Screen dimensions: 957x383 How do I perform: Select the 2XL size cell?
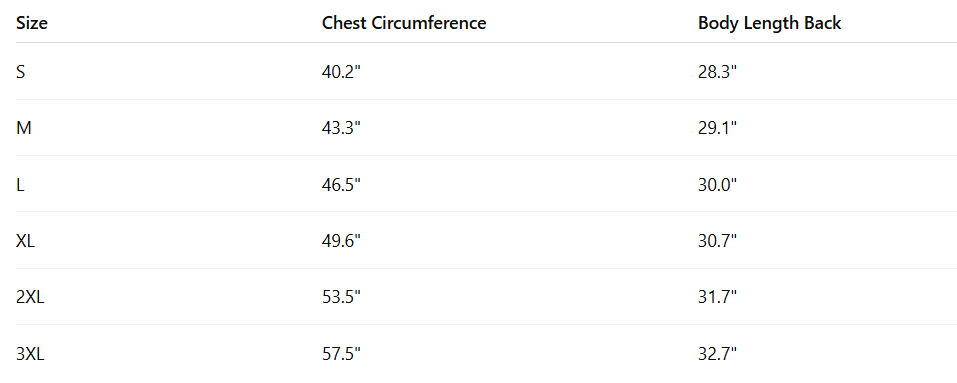(30, 298)
